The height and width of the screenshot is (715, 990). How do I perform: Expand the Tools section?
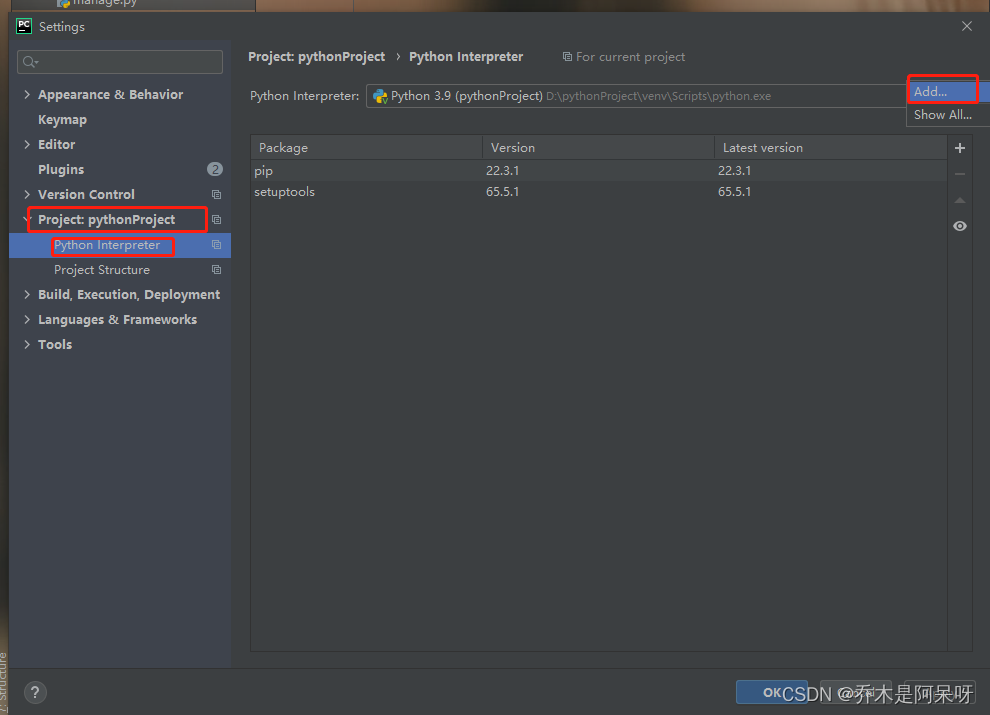27,344
